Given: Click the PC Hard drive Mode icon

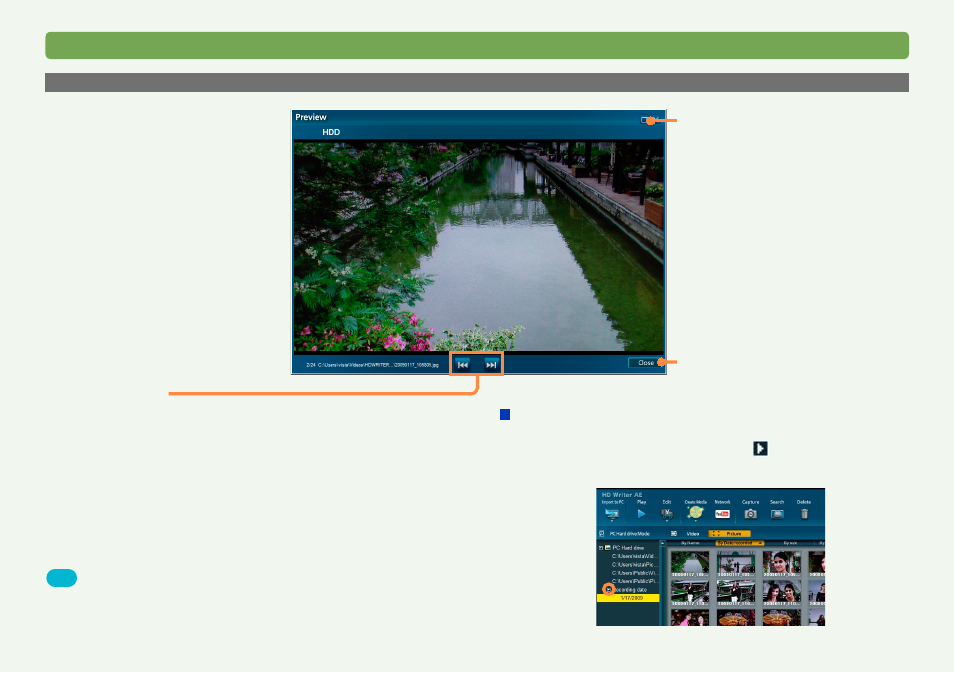Looking at the screenshot, I should tap(601, 534).
